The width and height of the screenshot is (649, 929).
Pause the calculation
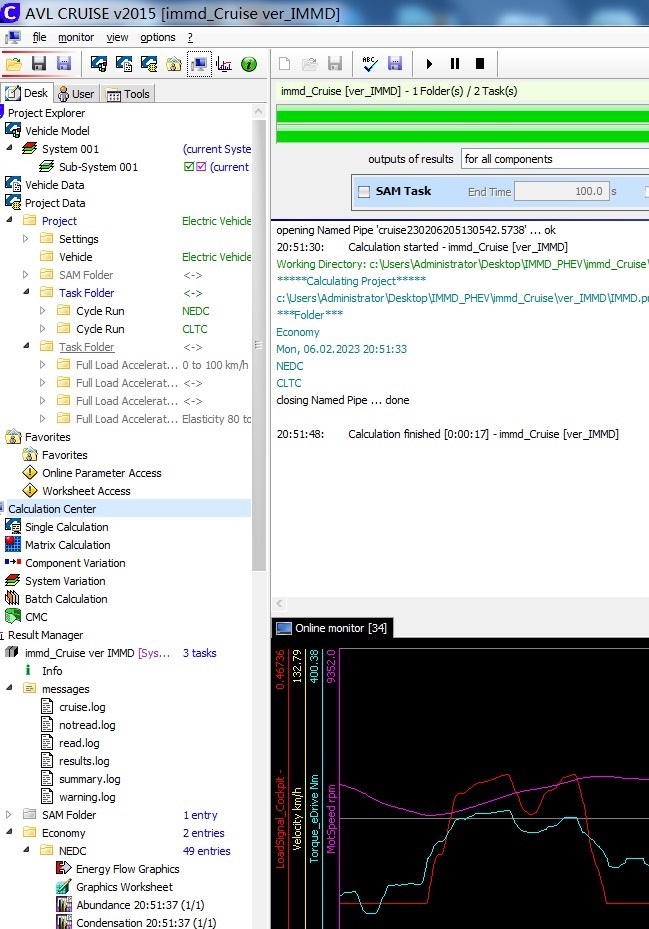point(455,63)
